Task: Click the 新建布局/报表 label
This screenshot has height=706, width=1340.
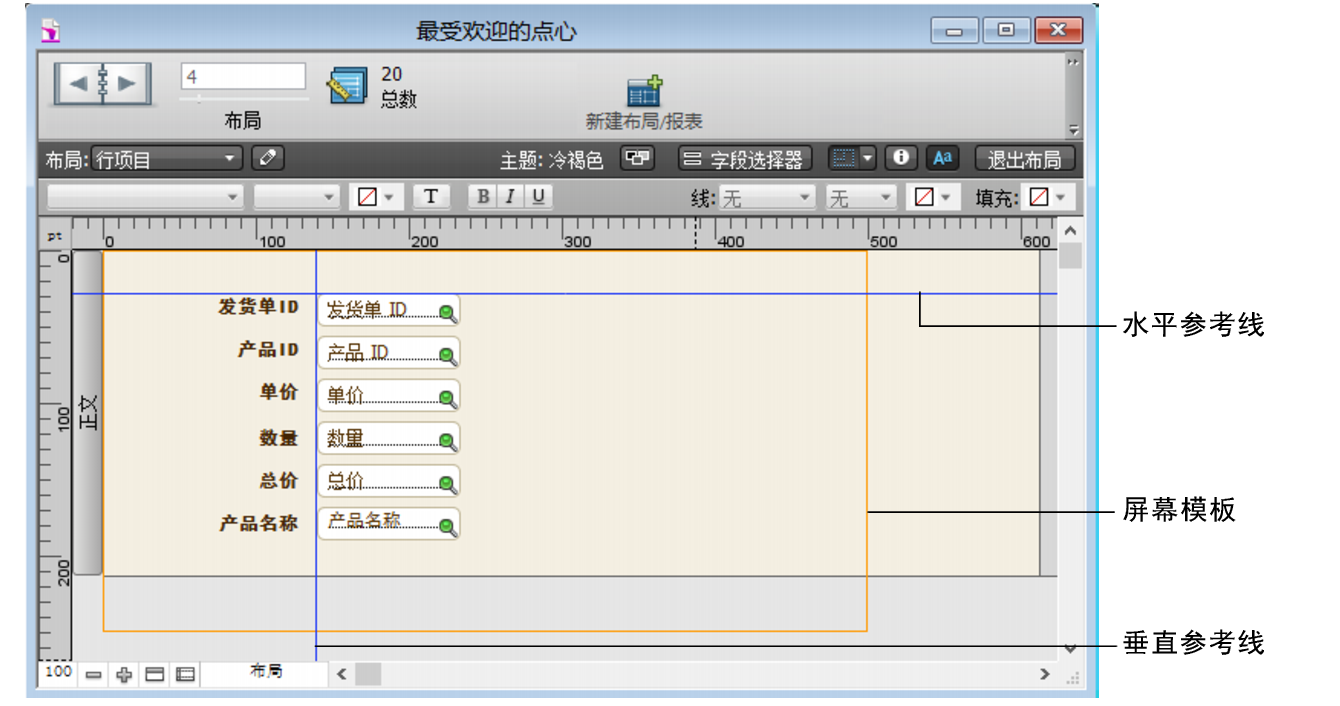Action: 644,121
